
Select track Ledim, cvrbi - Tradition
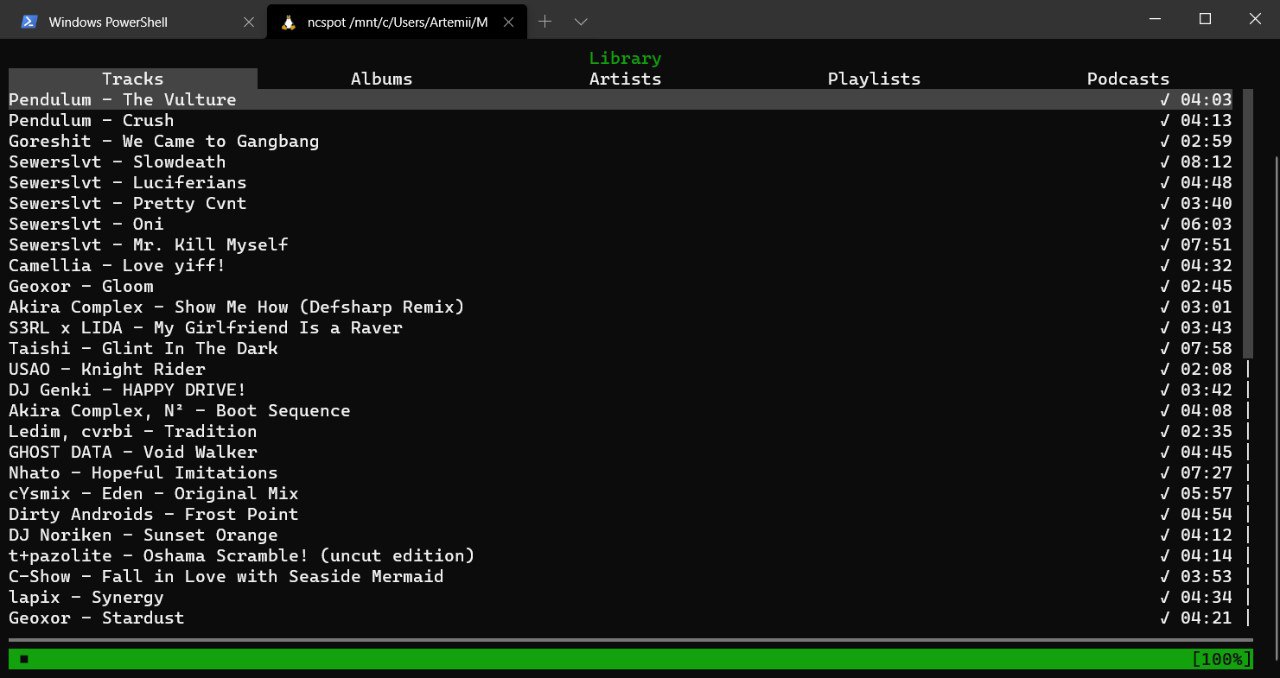(x=620, y=431)
